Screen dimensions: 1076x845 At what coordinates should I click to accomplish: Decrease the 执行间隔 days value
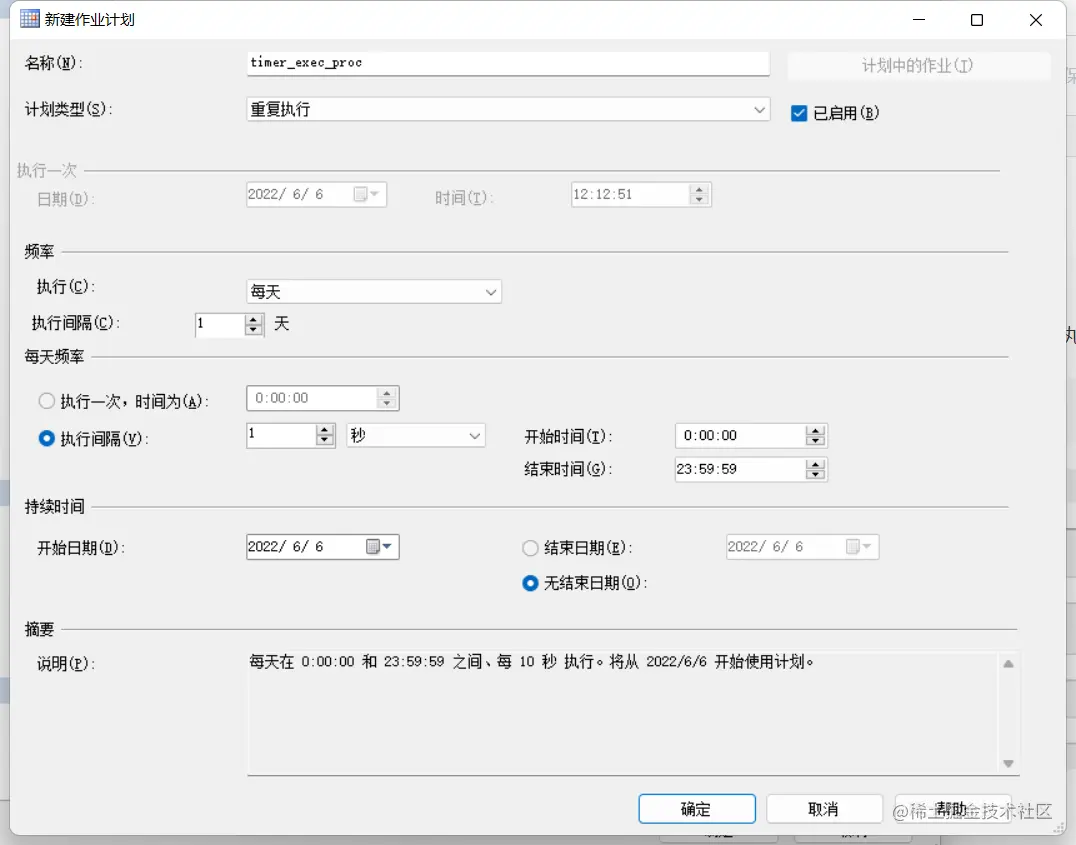tap(254, 329)
